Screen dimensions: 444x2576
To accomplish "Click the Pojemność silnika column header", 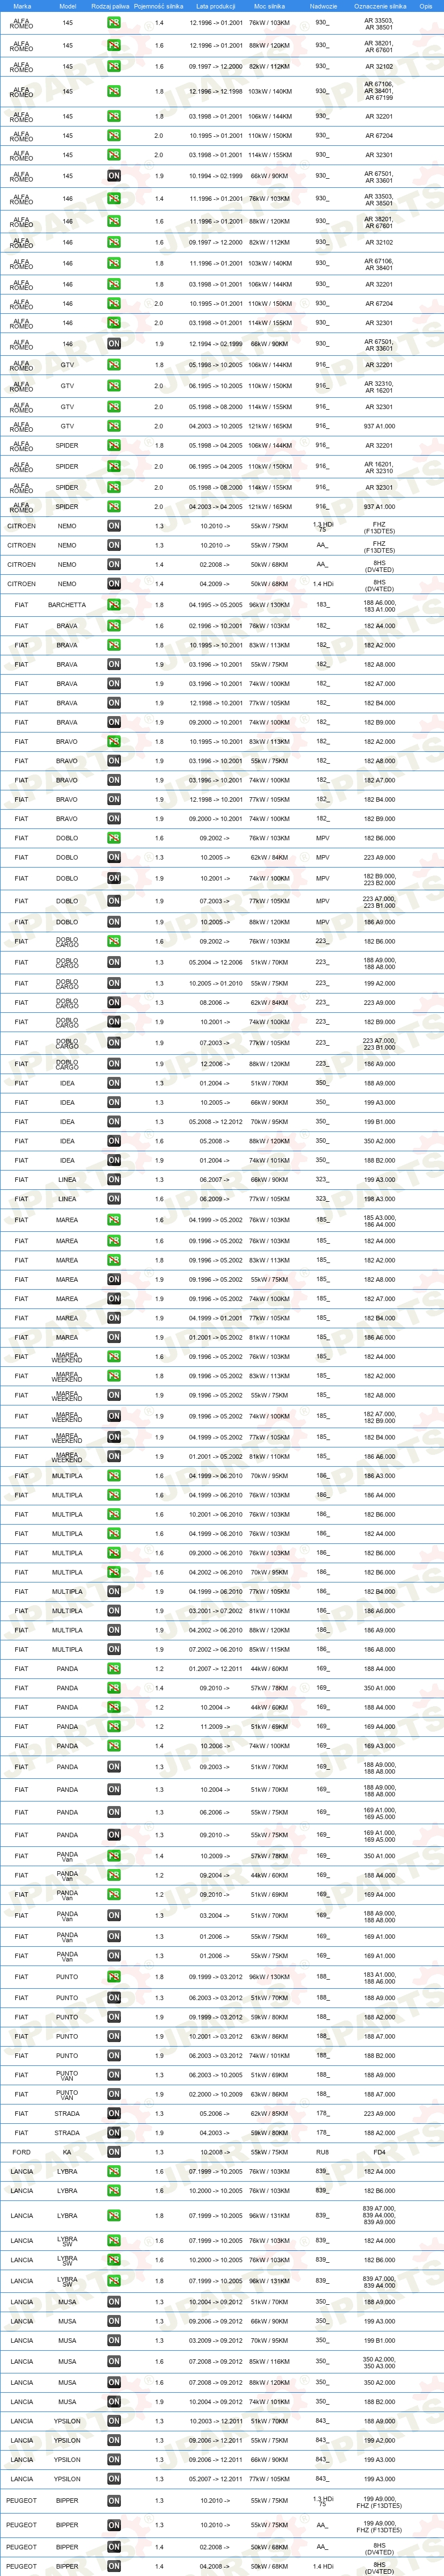I will [159, 6].
